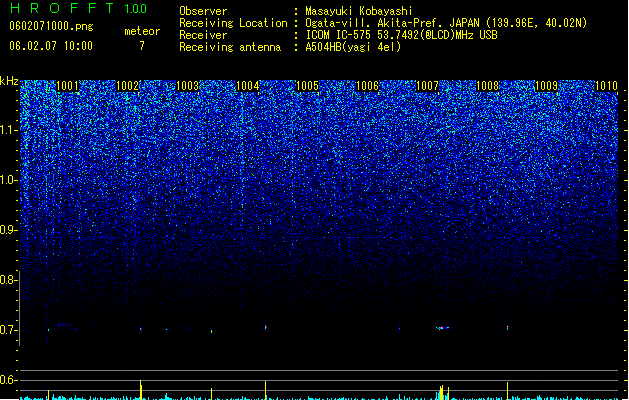Click the 1009 time marker label

pyautogui.click(x=547, y=86)
